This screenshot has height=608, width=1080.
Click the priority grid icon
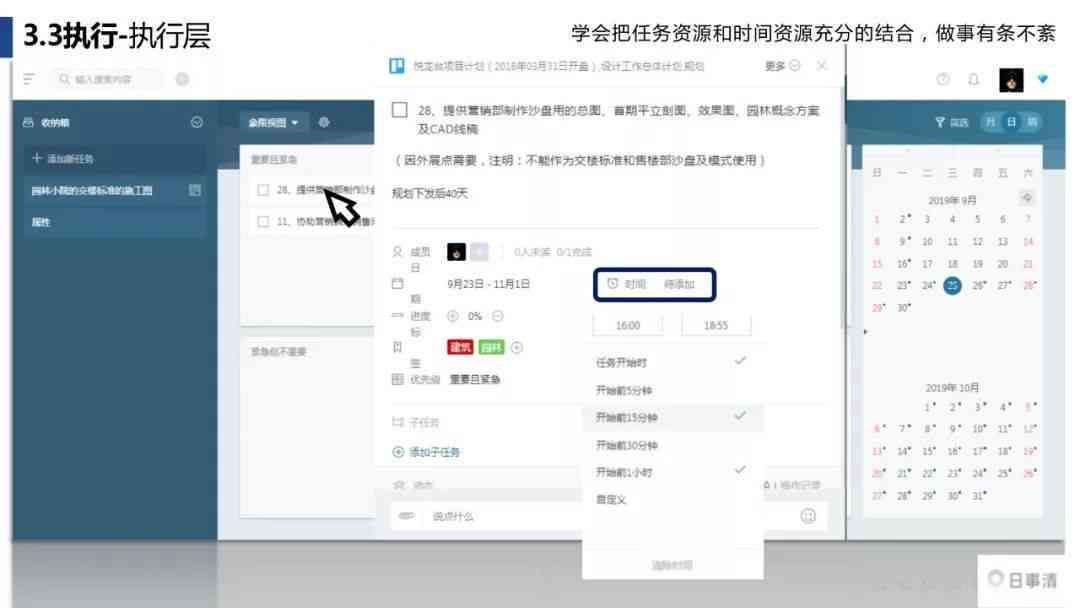coord(397,379)
